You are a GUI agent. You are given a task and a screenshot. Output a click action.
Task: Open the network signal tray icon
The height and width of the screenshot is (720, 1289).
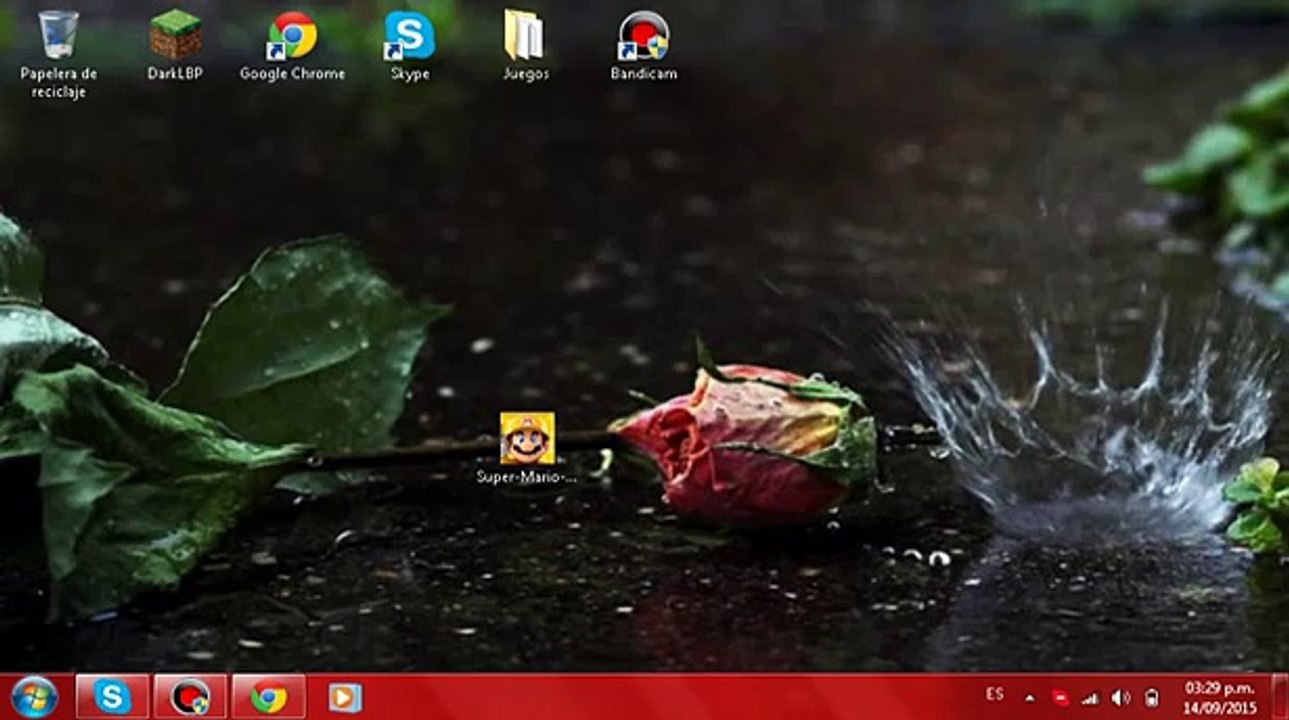(1090, 697)
